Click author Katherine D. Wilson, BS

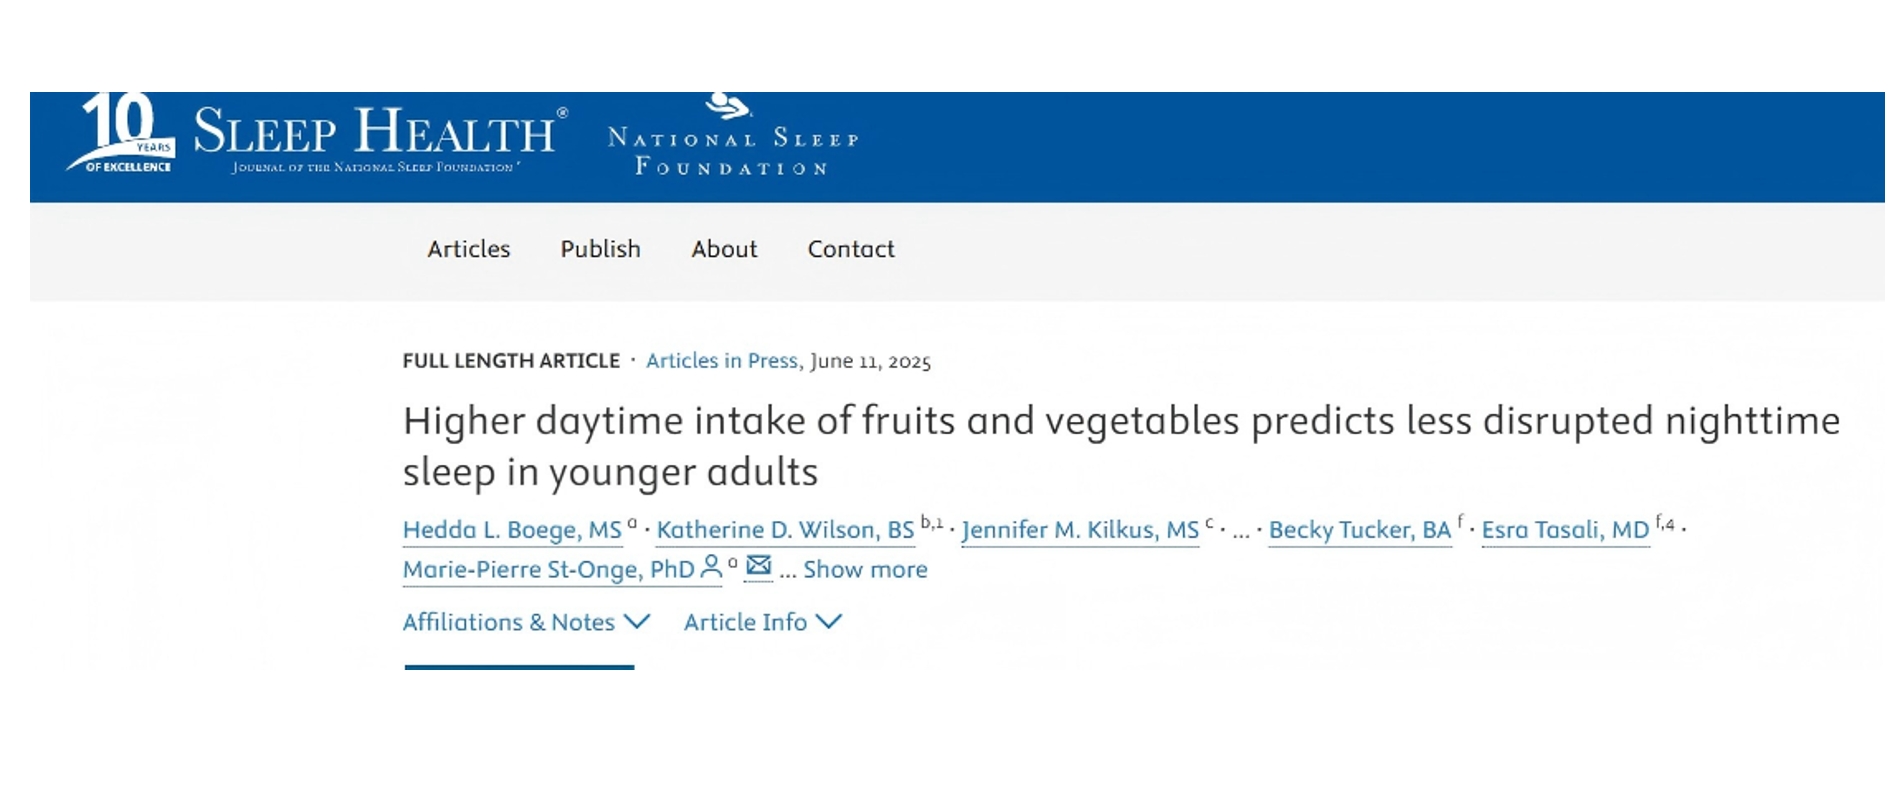click(785, 530)
